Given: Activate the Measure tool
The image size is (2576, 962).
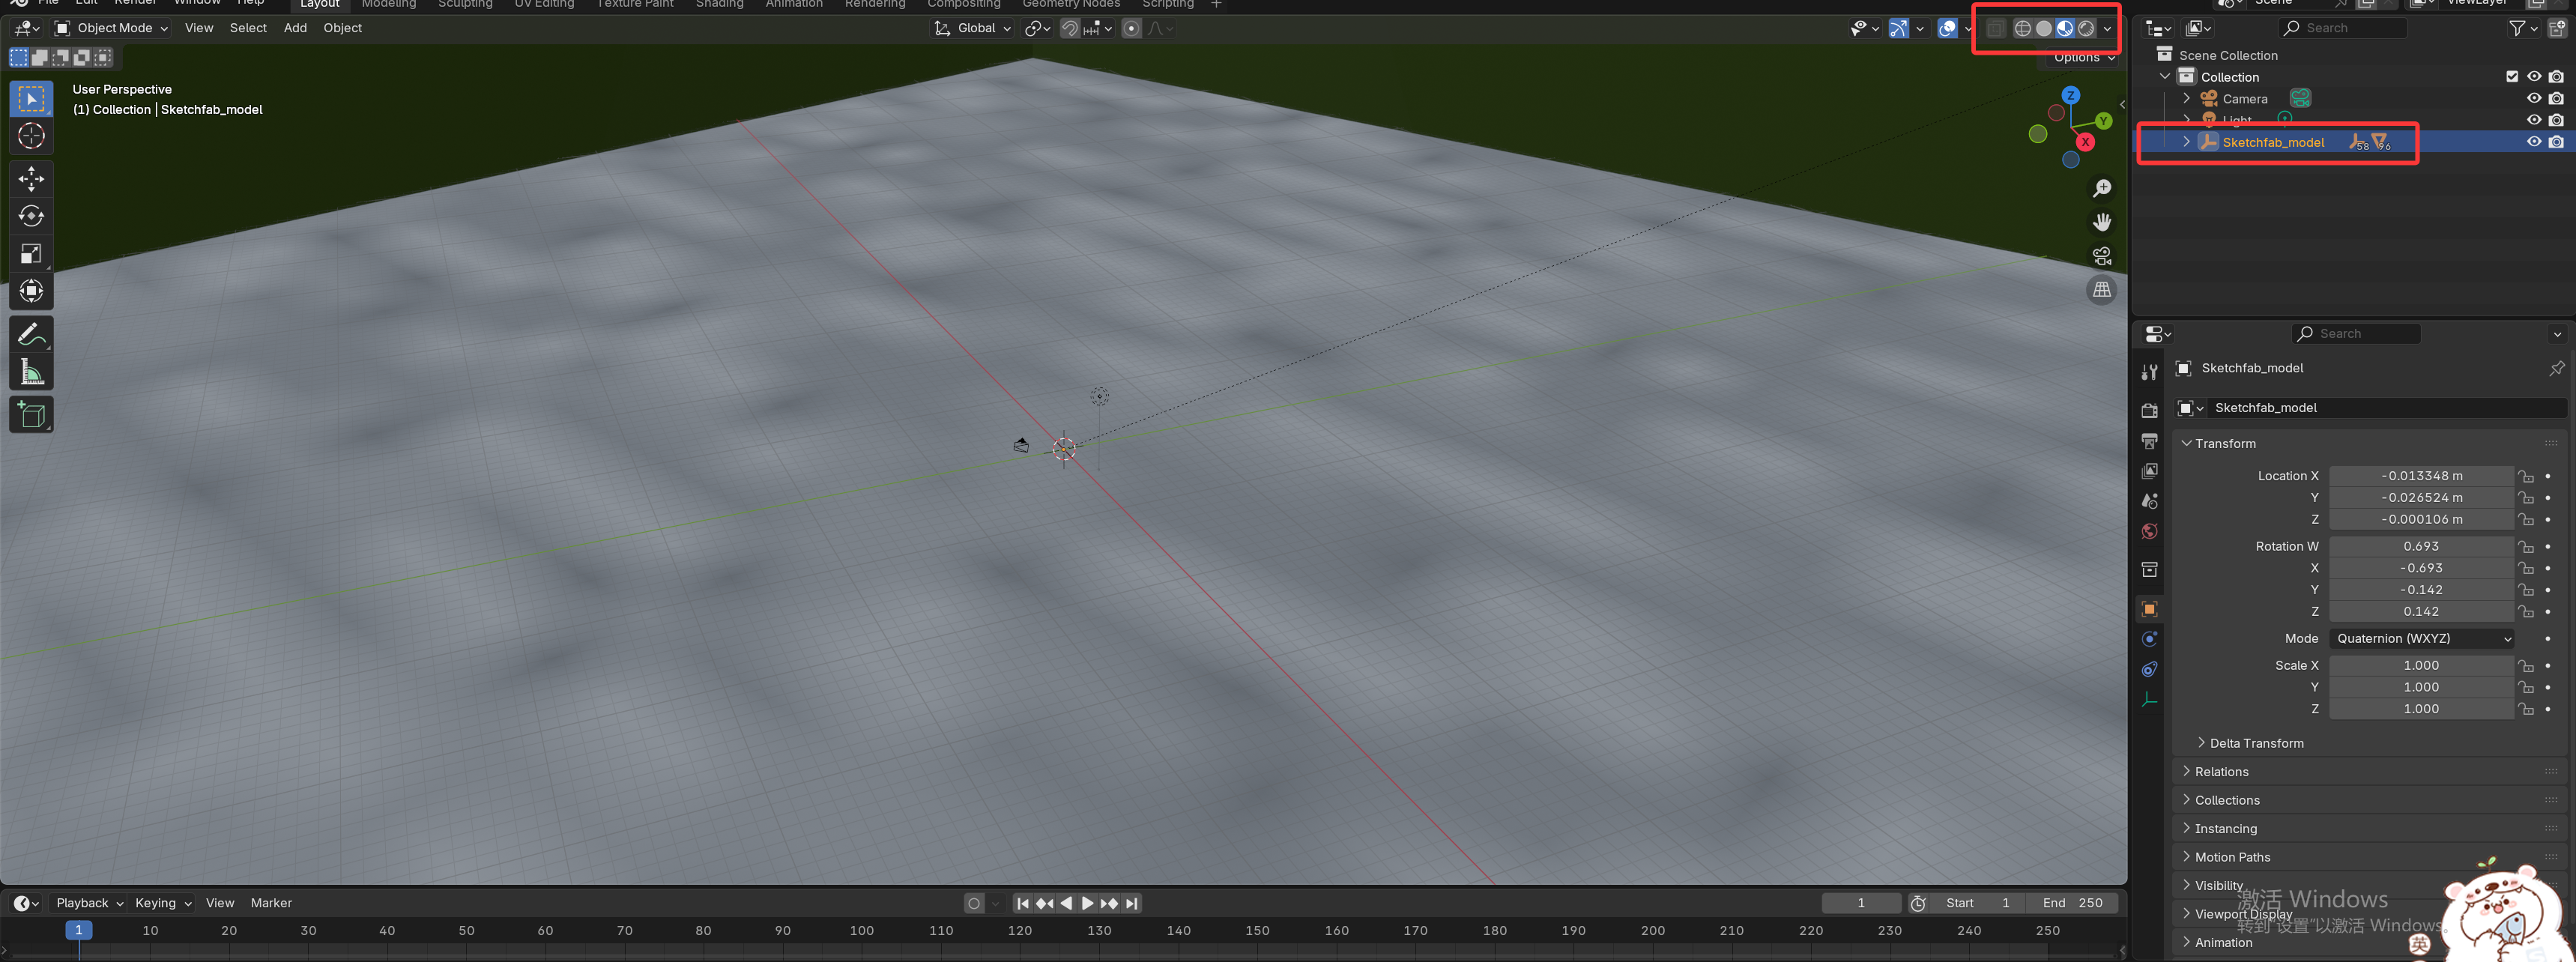Looking at the screenshot, I should click(31, 373).
